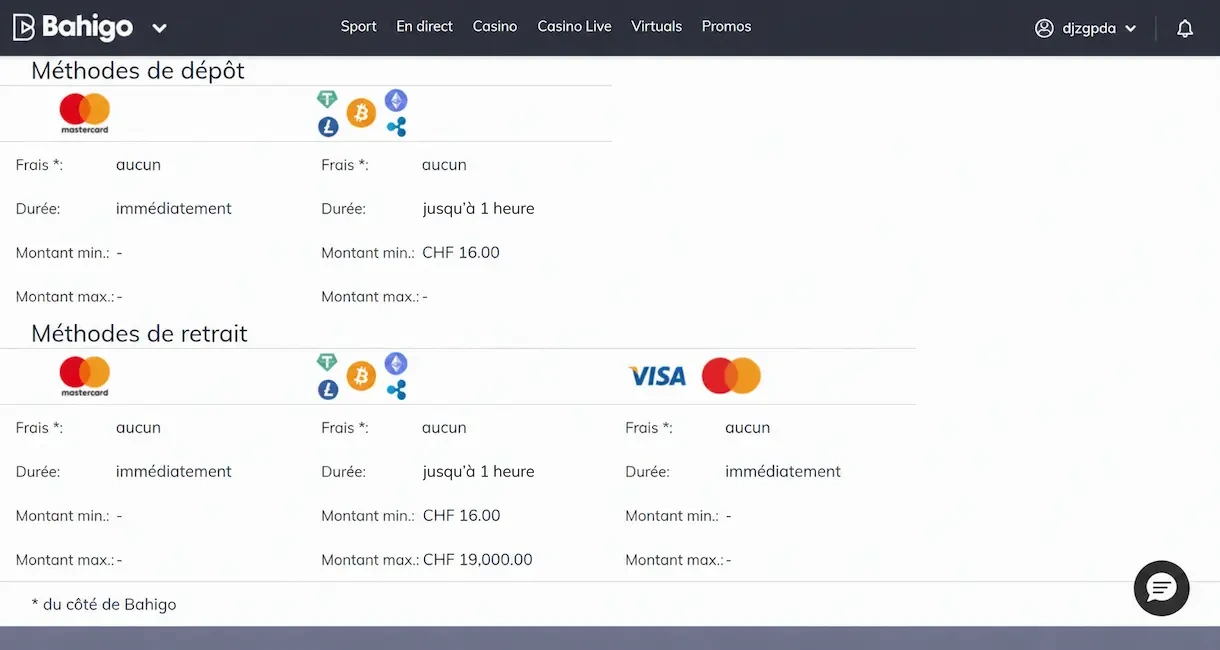Click the Tether icon in the withdrawal methods
The image size is (1220, 650).
327,362
